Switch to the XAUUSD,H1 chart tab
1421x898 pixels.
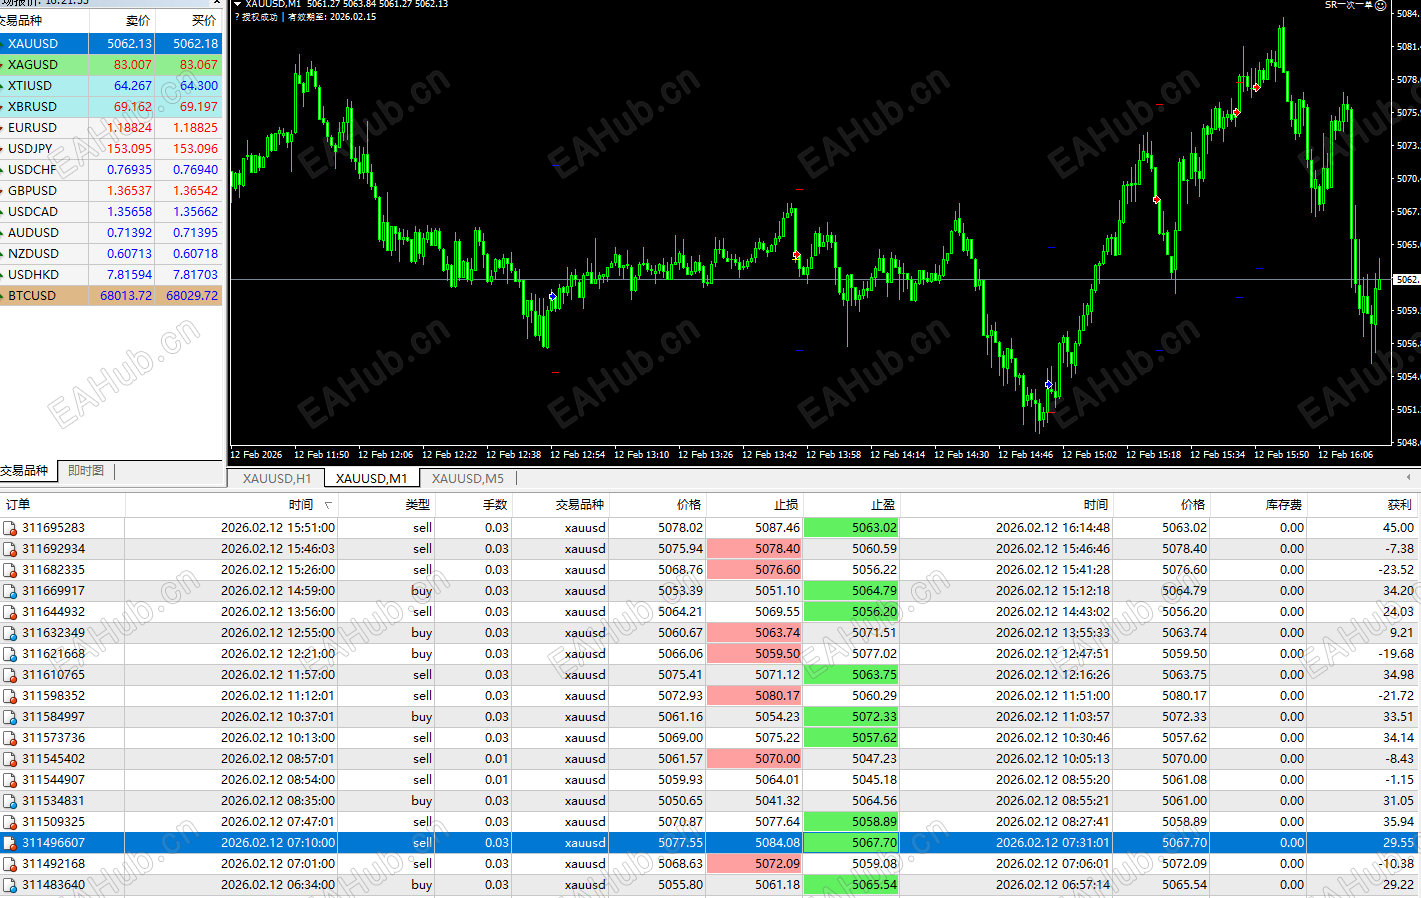277,478
